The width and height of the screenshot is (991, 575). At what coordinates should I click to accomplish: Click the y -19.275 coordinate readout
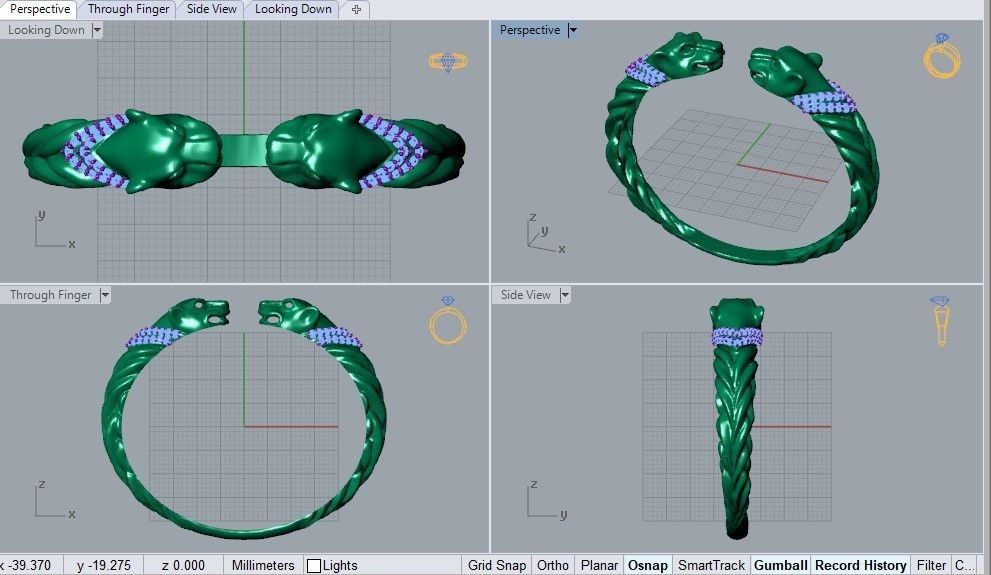[104, 565]
